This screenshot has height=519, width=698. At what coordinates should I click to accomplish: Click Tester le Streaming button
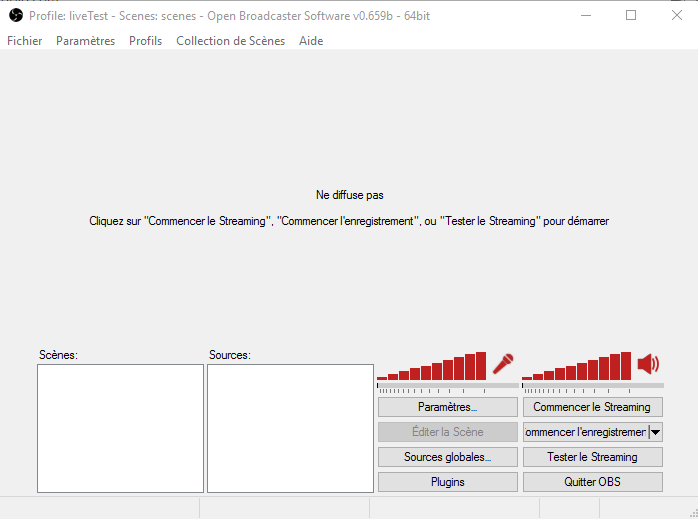point(592,457)
